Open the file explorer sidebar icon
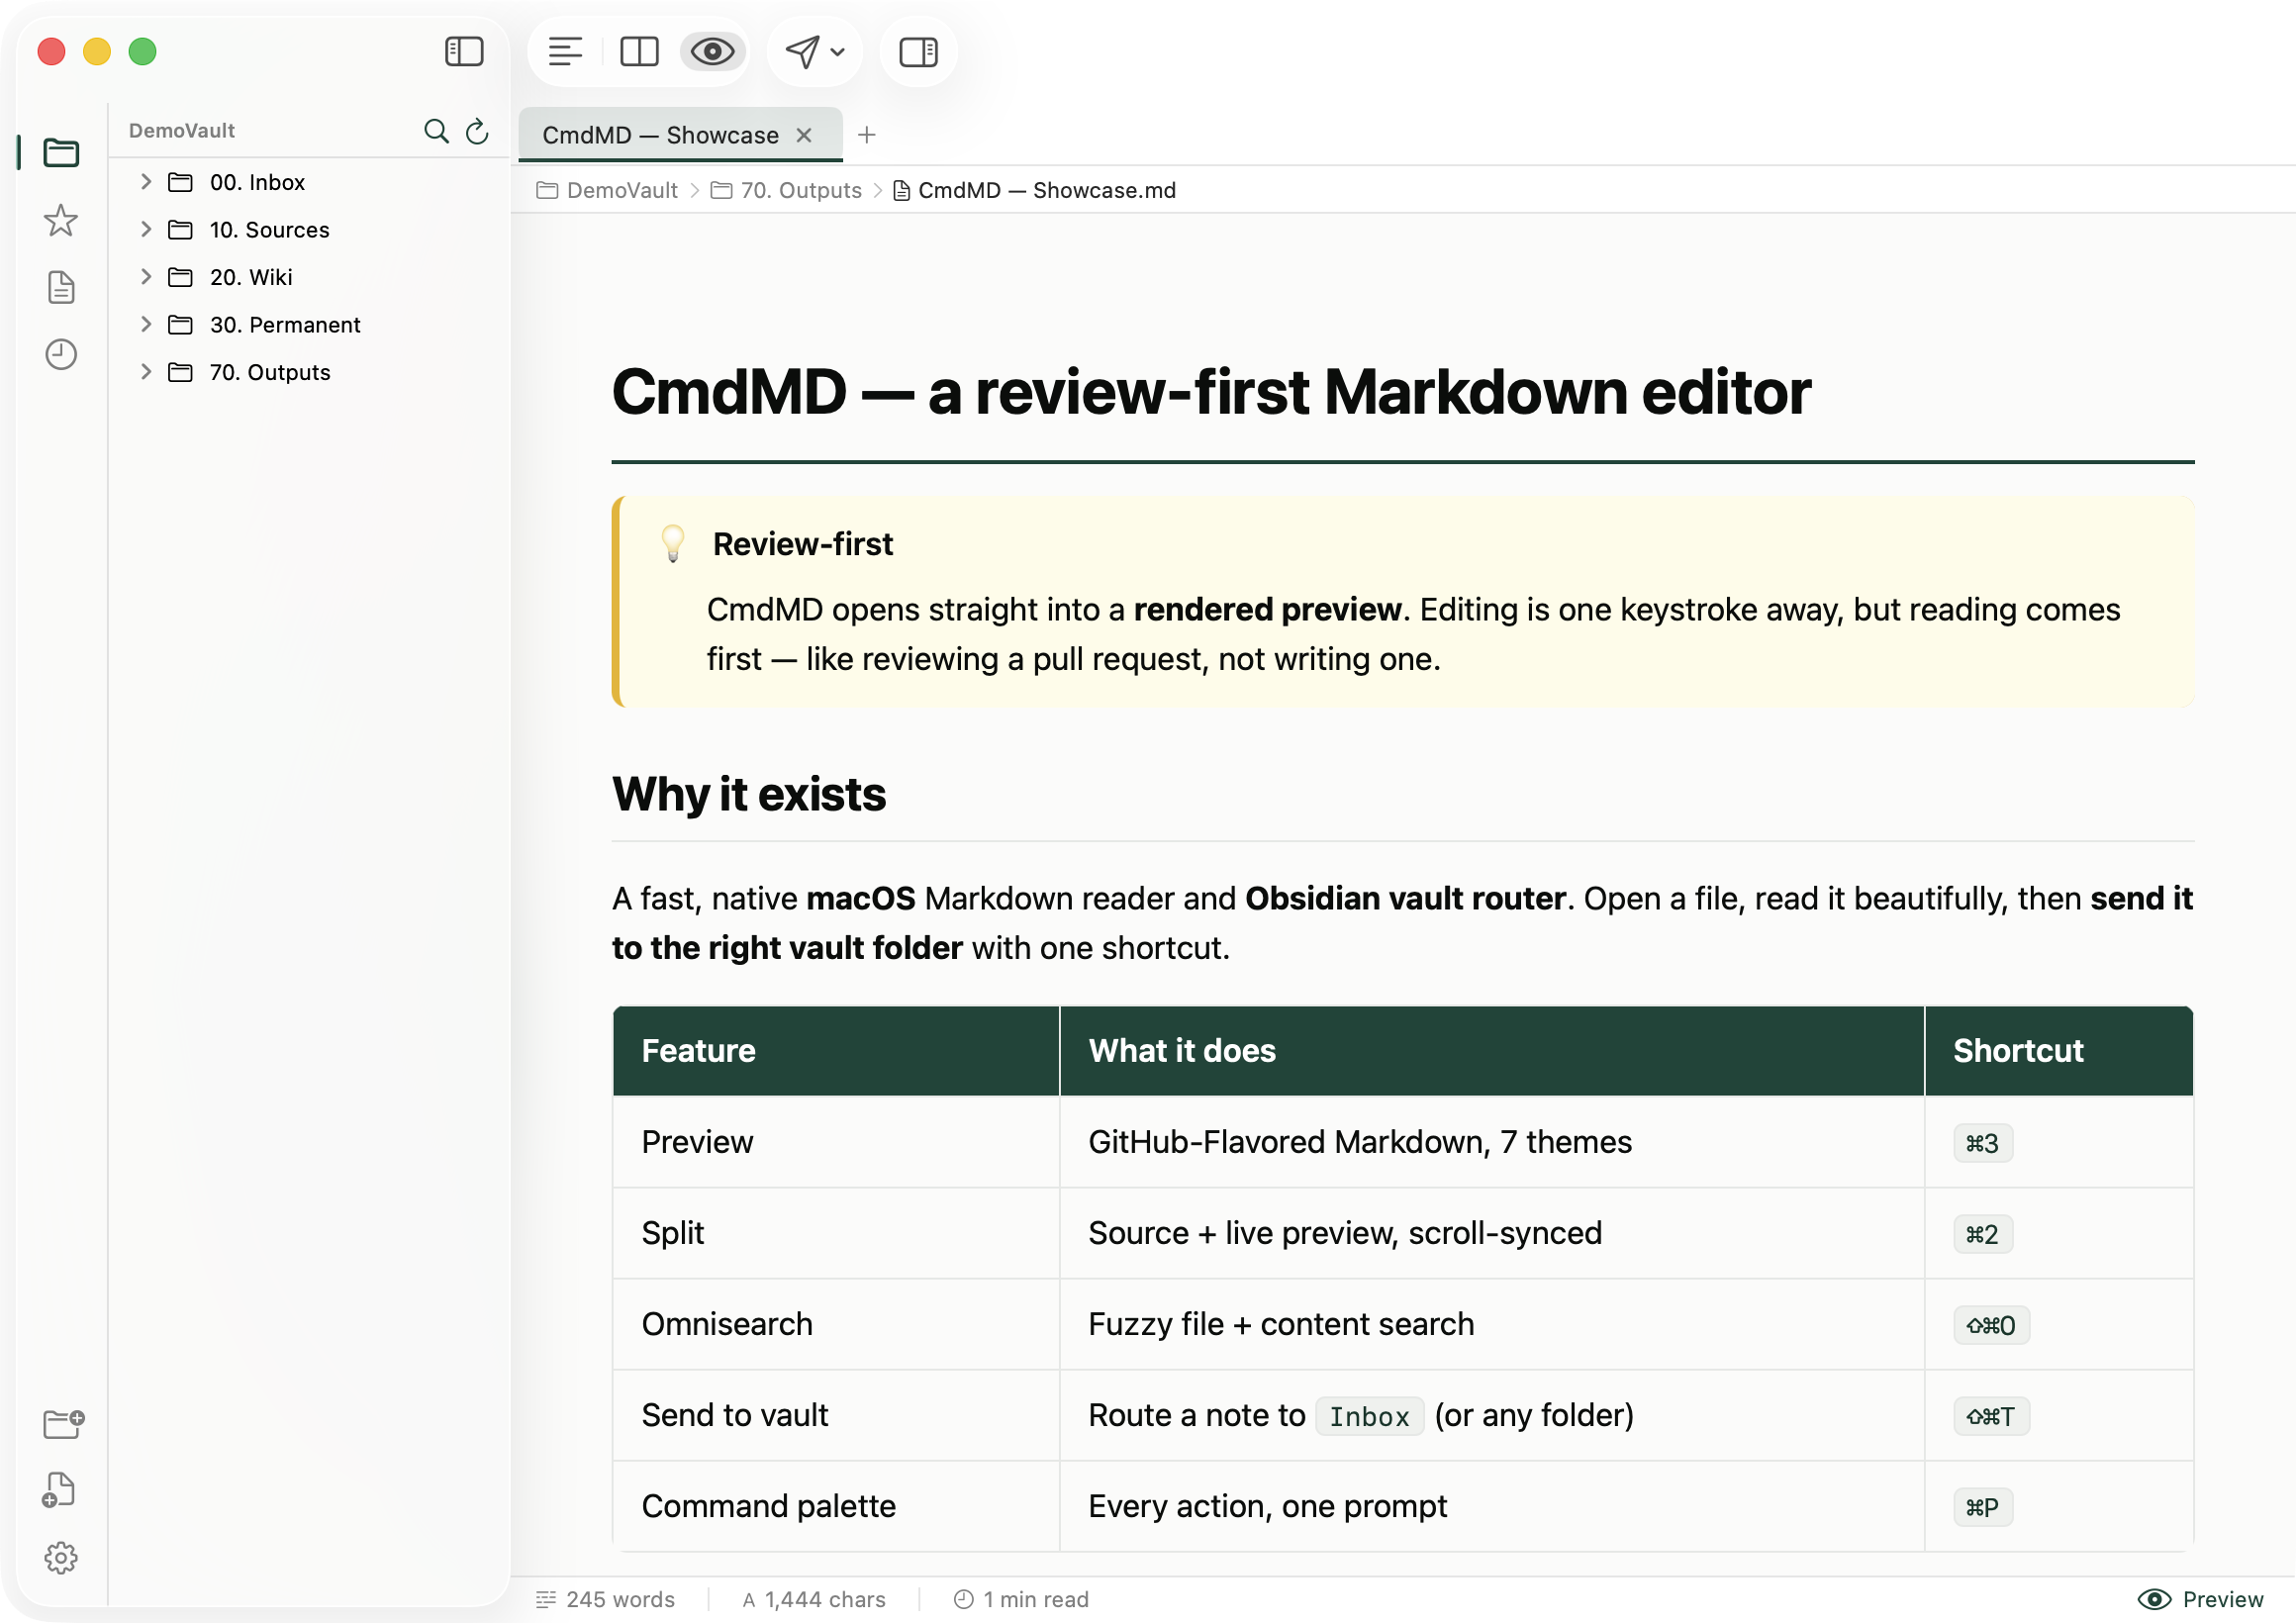The width and height of the screenshot is (2296, 1623). [61, 153]
